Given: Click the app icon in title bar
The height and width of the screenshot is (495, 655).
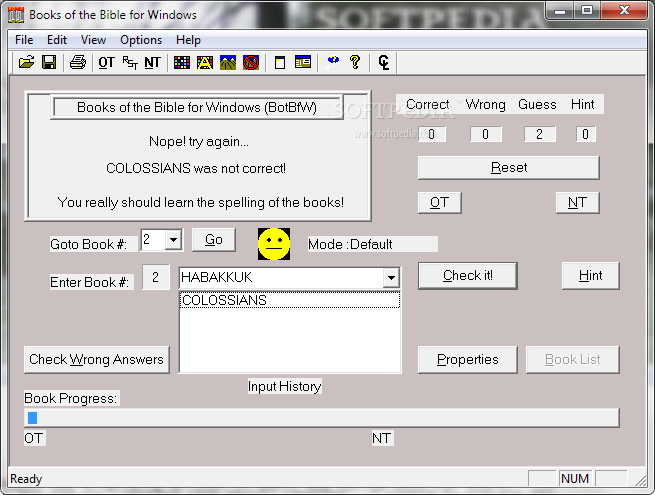Looking at the screenshot, I should click(x=16, y=15).
